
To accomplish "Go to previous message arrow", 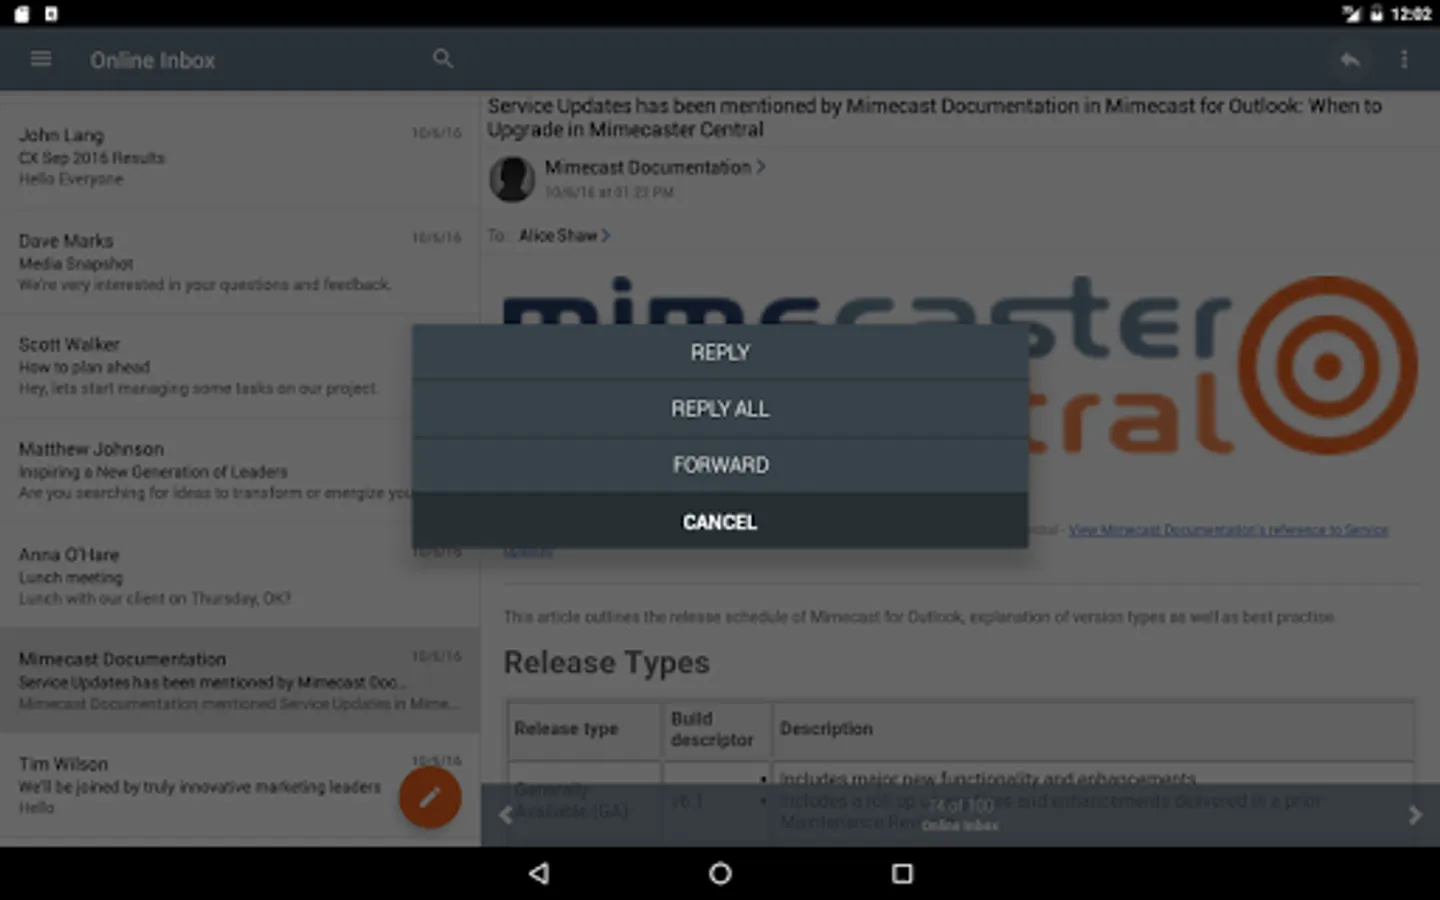I will pos(506,815).
